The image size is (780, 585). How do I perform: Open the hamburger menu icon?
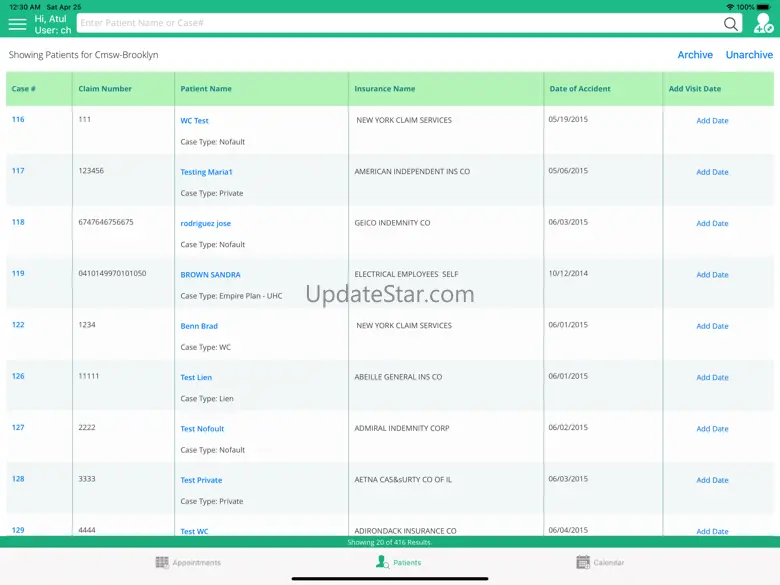(x=17, y=24)
